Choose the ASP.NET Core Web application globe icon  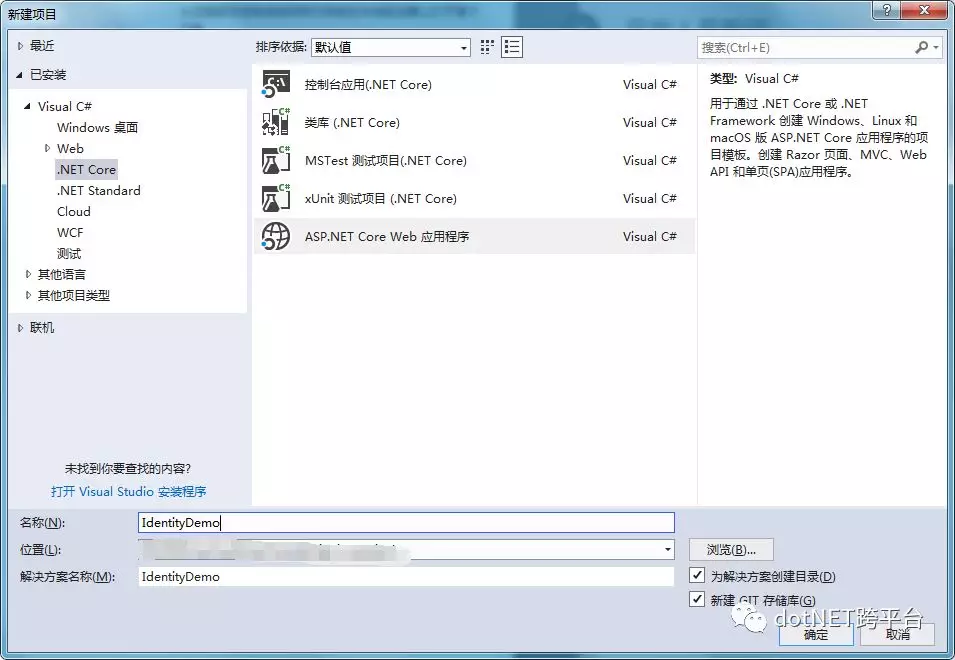275,237
